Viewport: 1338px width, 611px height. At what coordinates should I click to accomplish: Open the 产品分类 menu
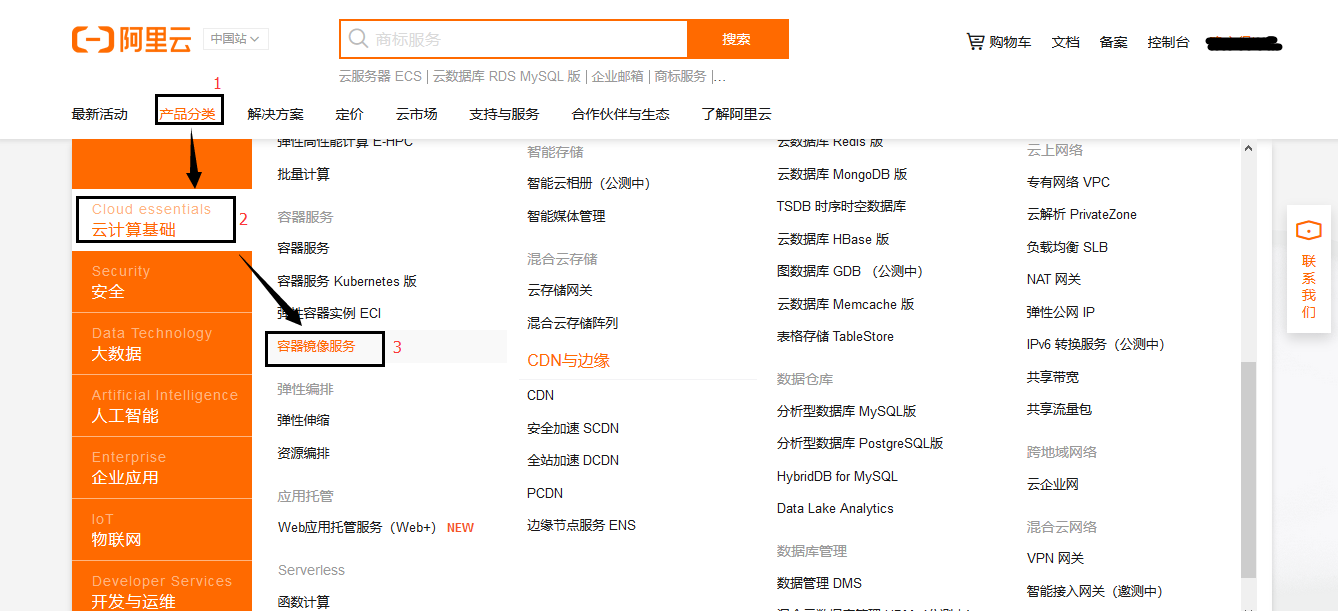tap(188, 114)
